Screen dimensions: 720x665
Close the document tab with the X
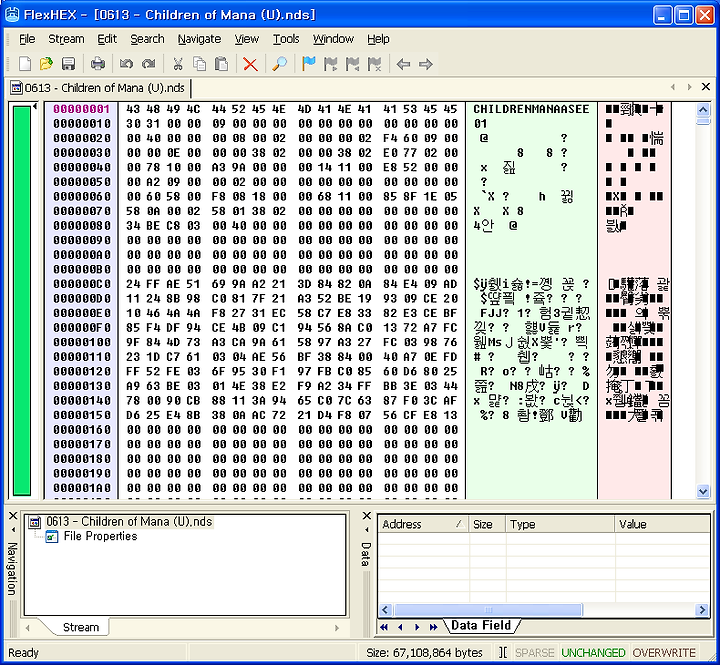point(706,87)
